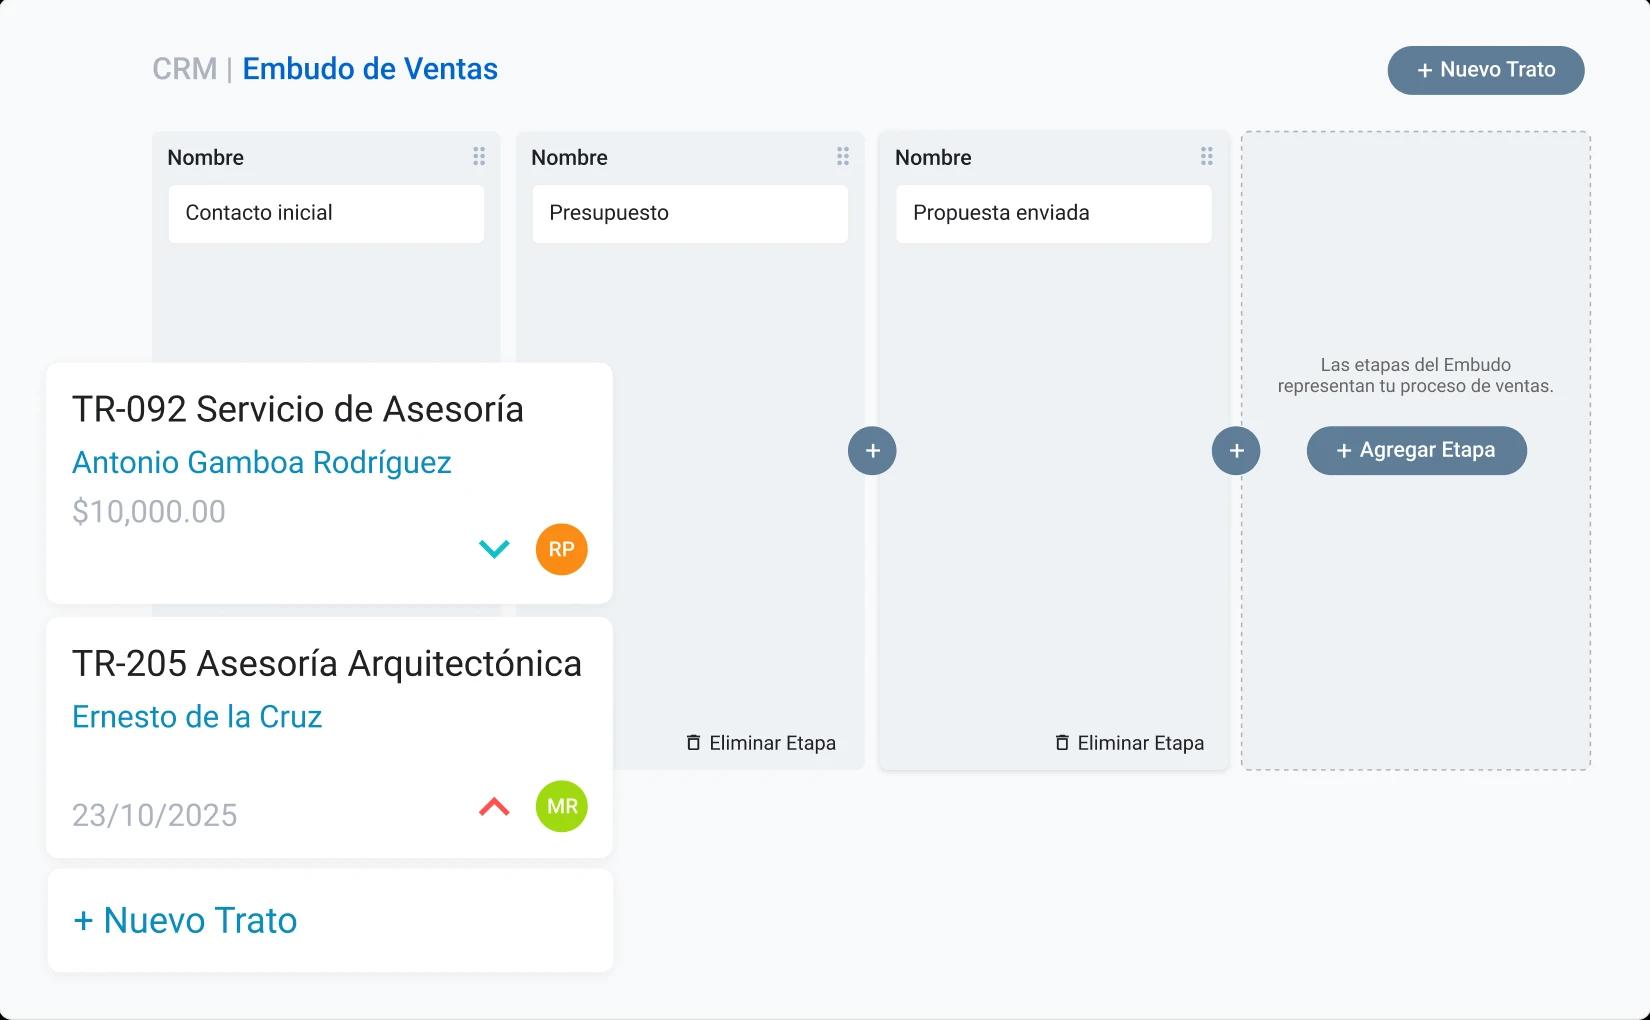Select the CRM label in the header
This screenshot has height=1020, width=1650.
point(185,69)
